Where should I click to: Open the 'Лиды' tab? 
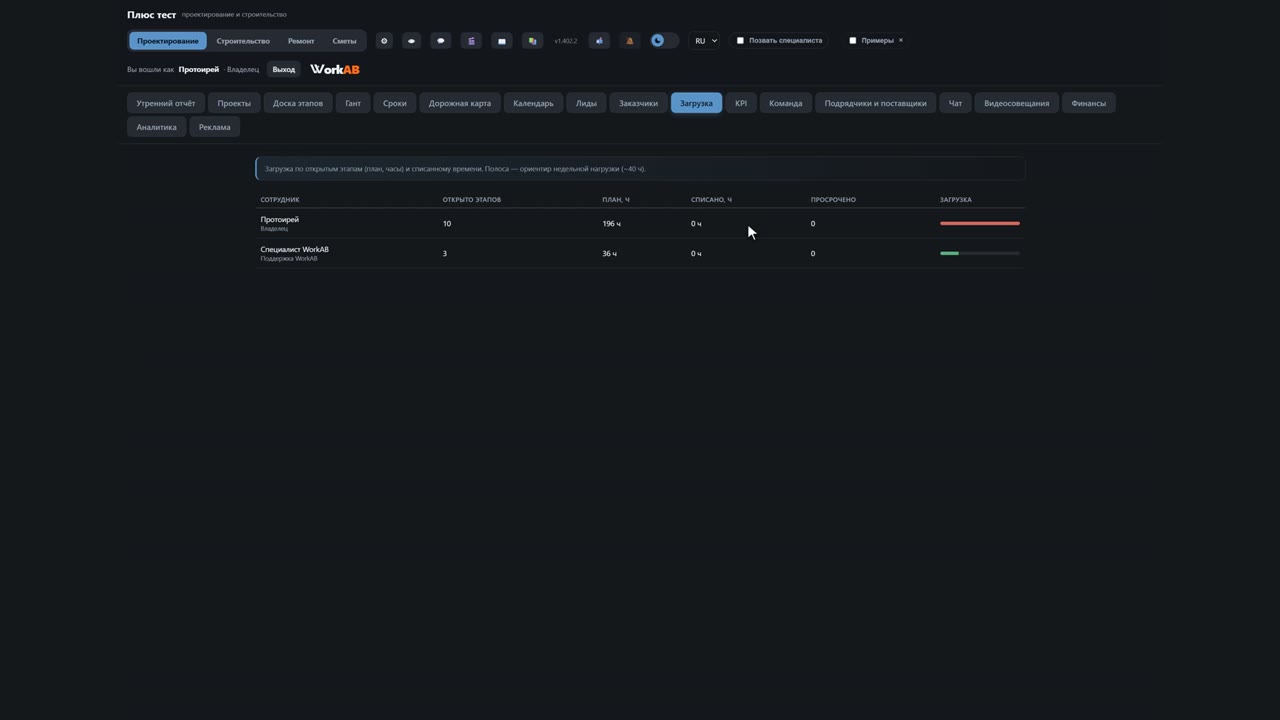586,103
